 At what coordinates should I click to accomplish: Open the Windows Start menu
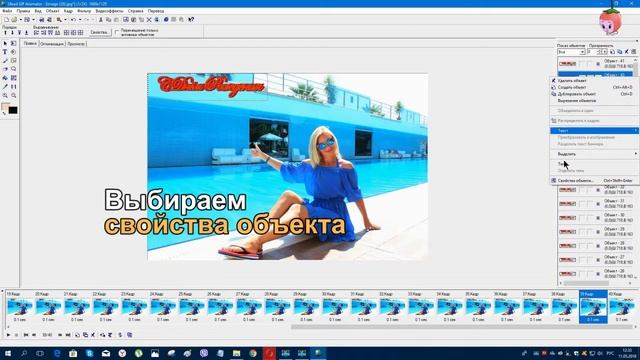(8, 353)
